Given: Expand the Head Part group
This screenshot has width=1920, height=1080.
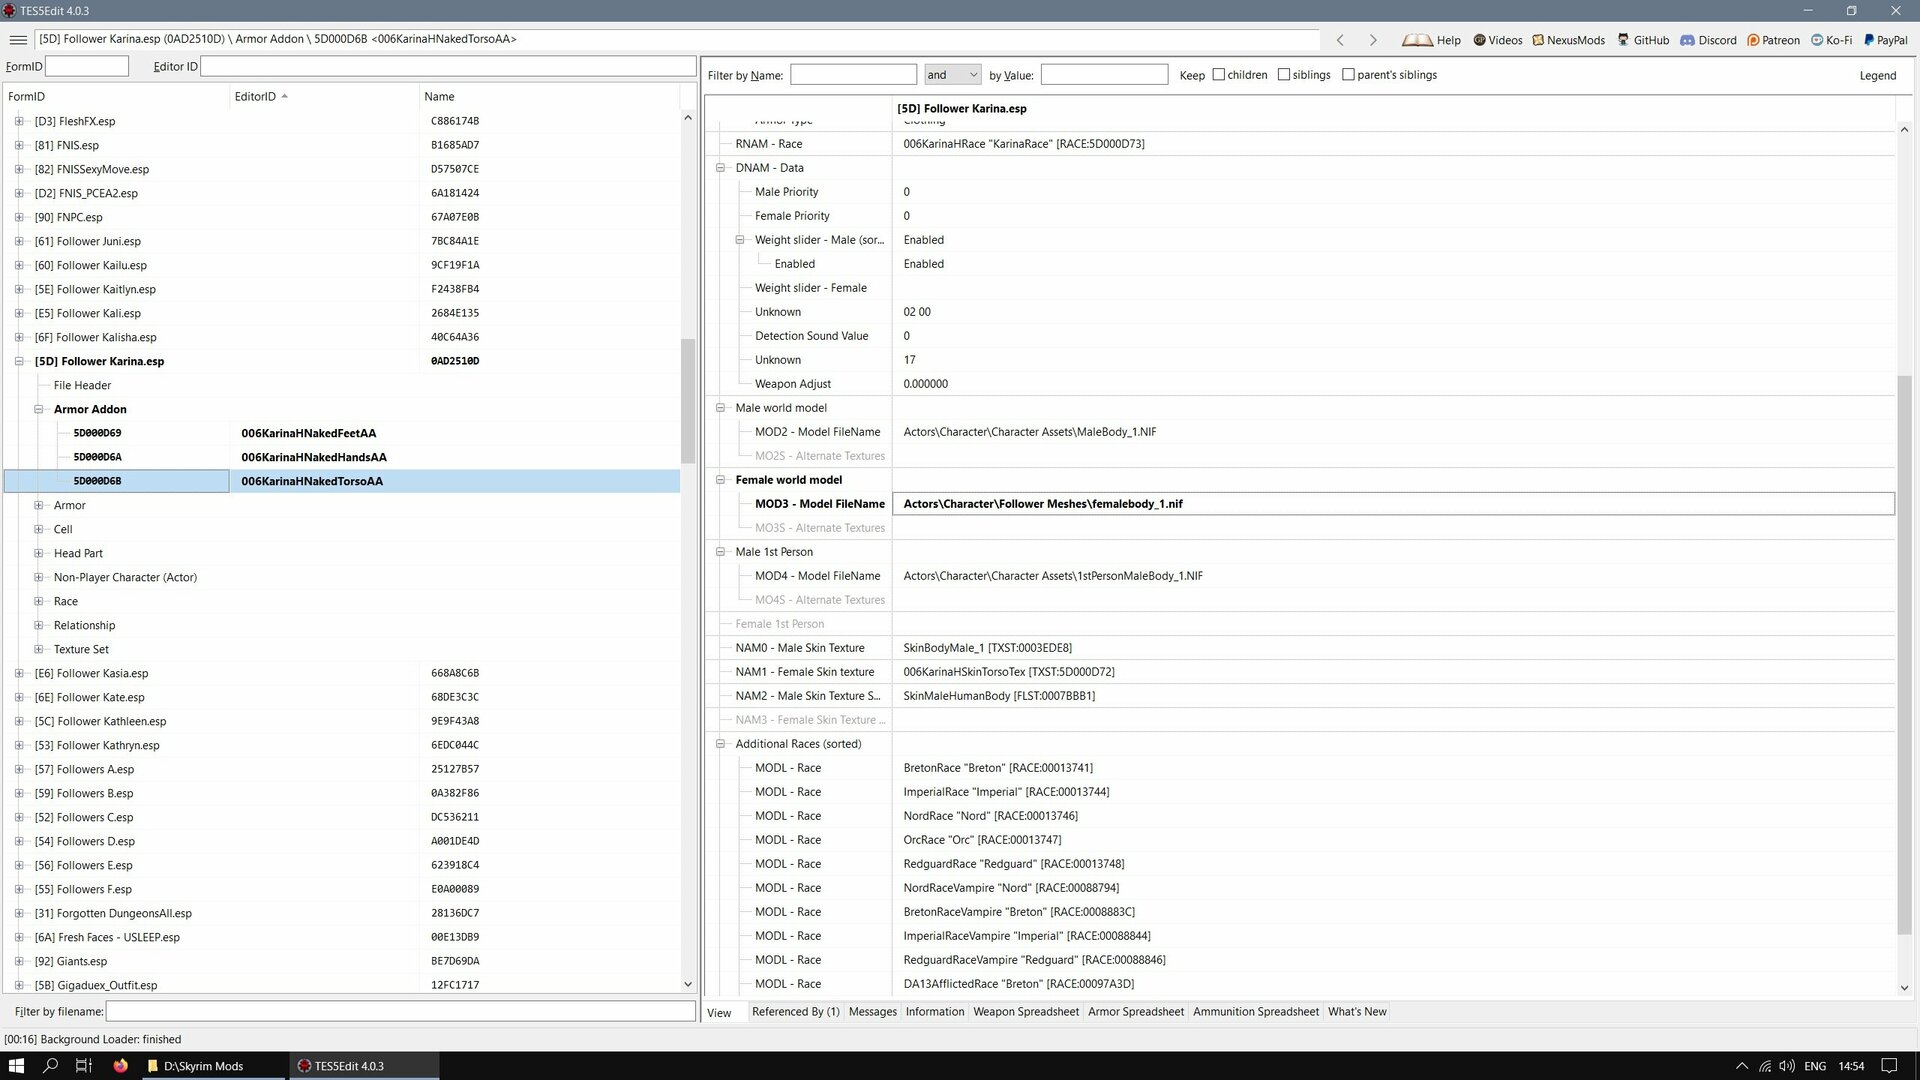Looking at the screenshot, I should 38,553.
